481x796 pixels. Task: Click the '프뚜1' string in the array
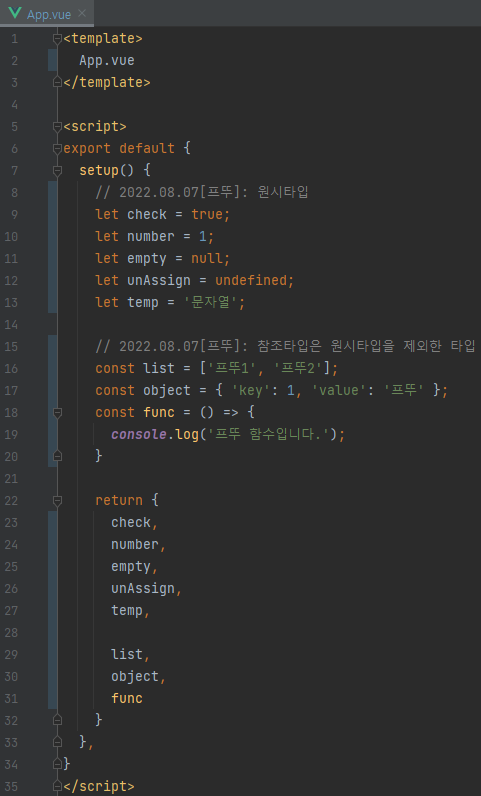[231, 369]
